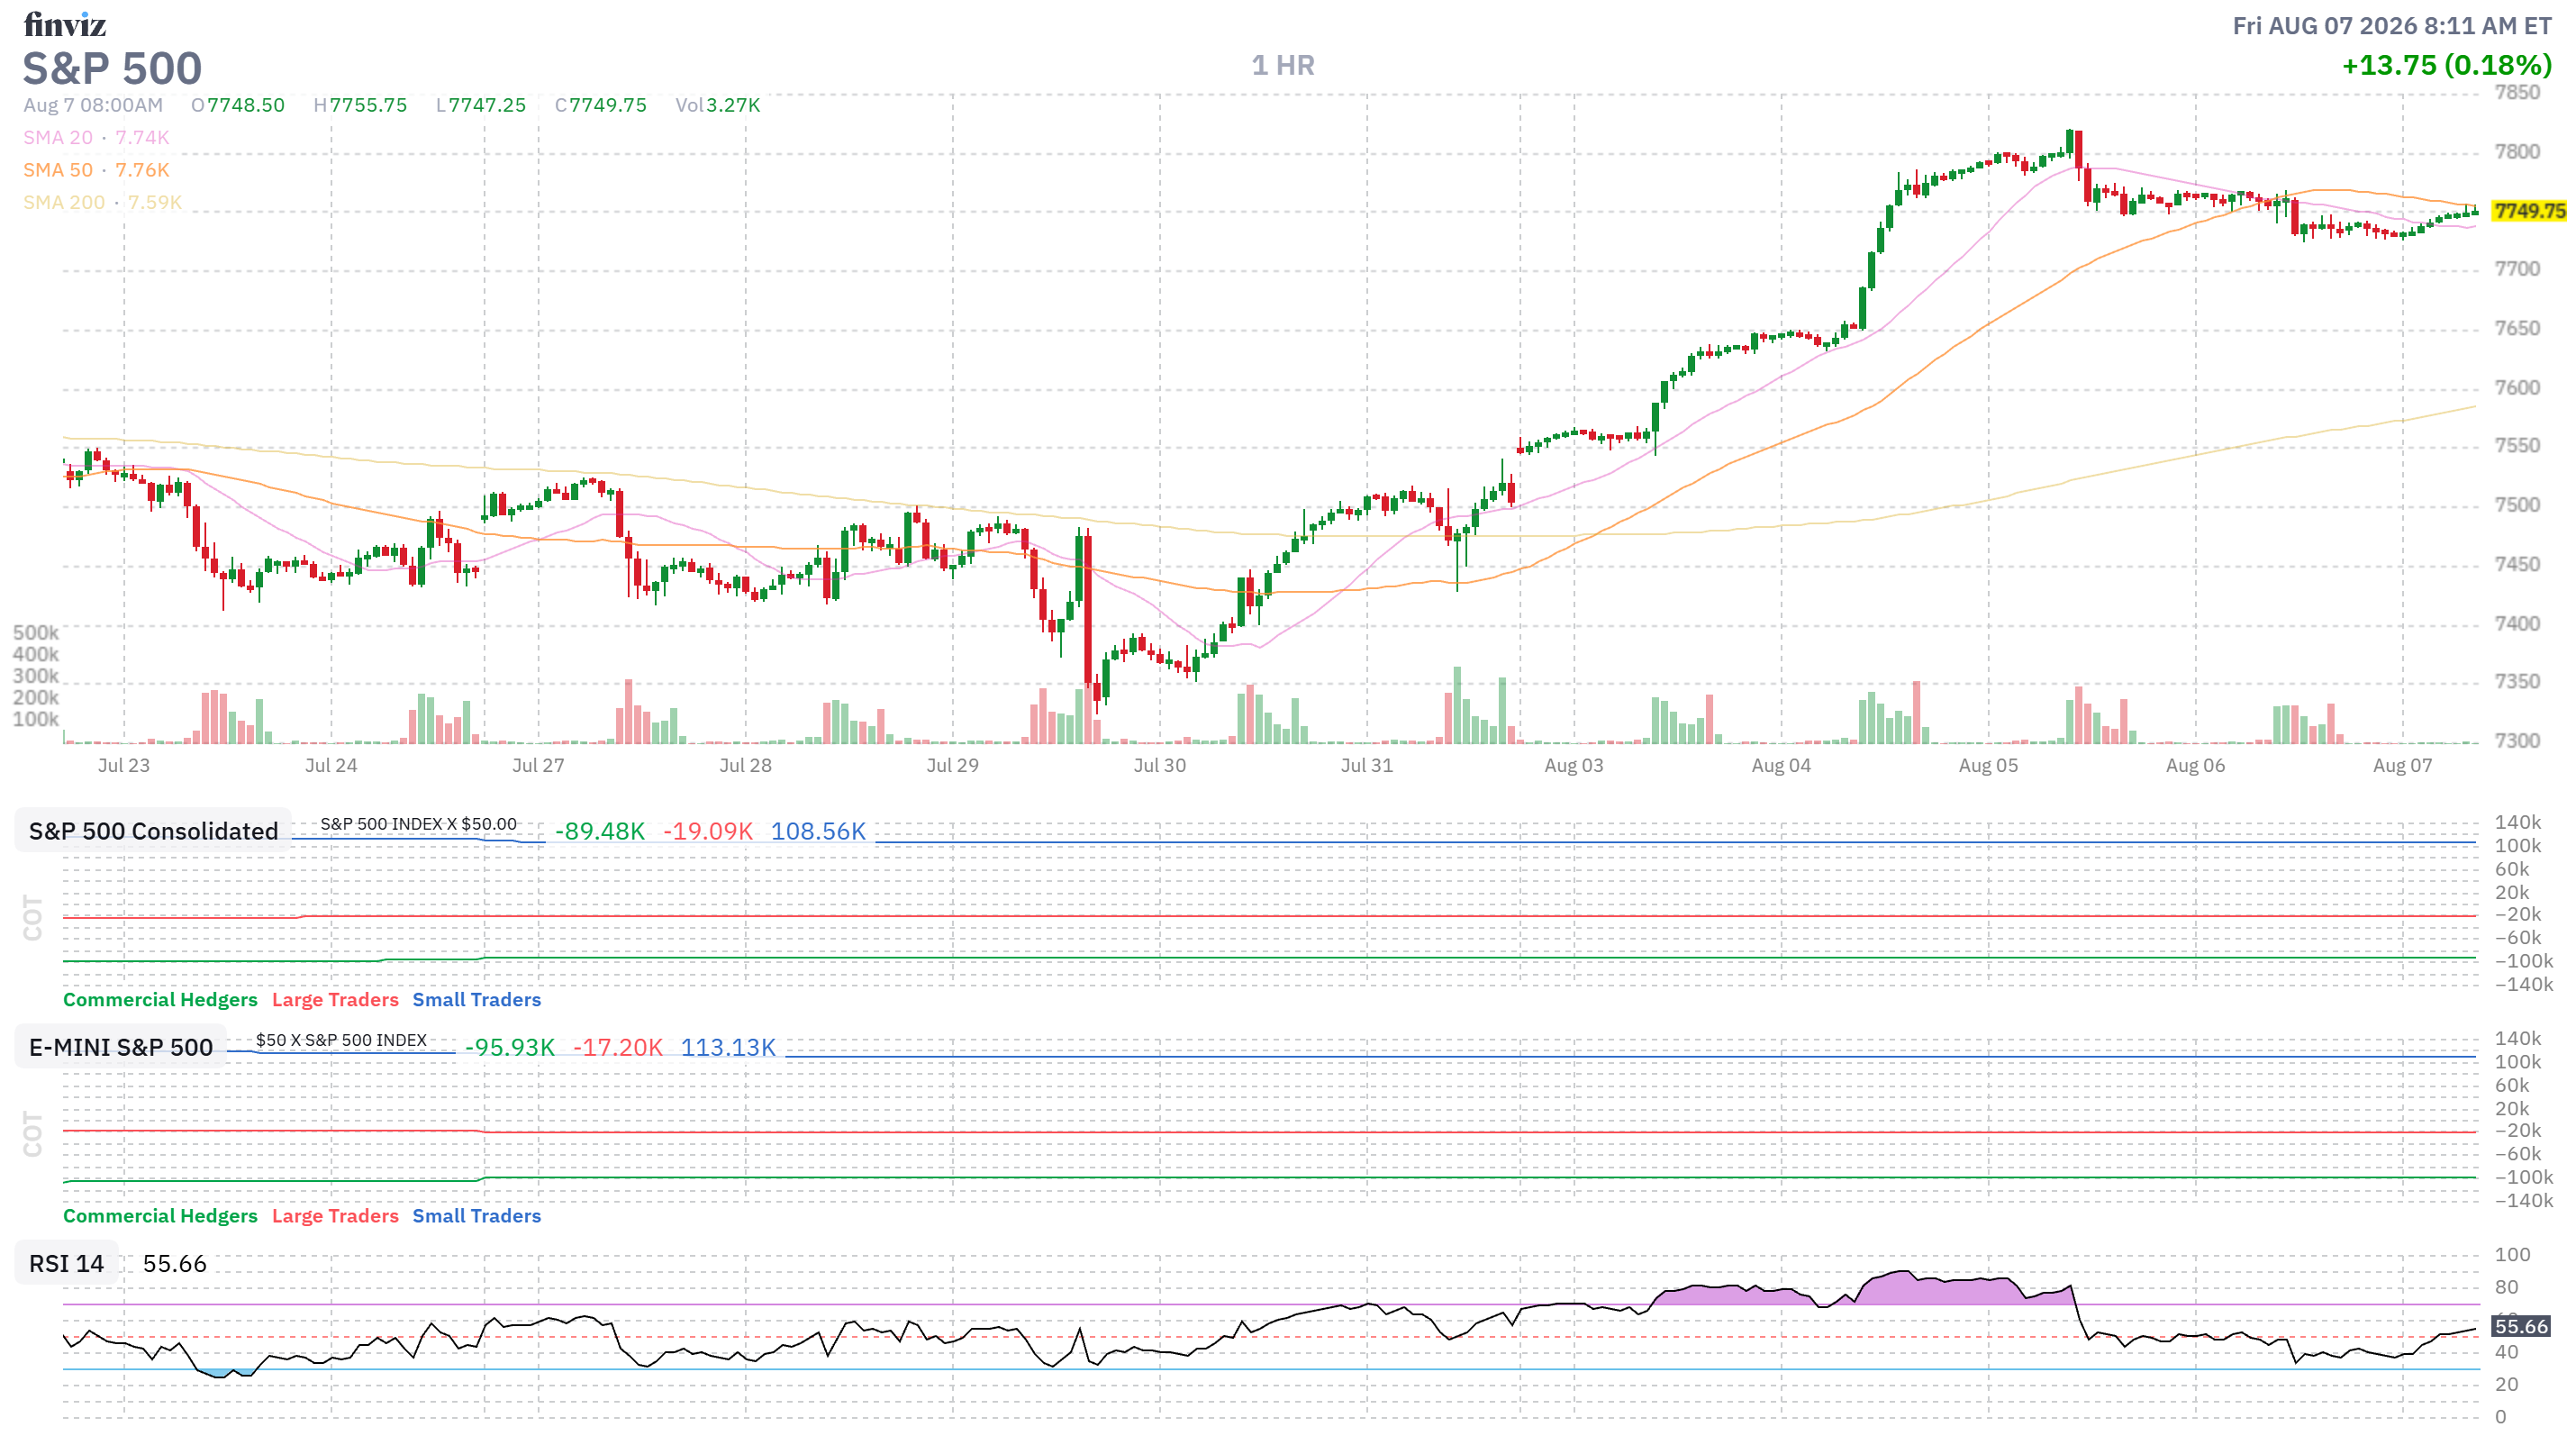
Task: Click the 7300 price axis label
Action: pos(2517,741)
